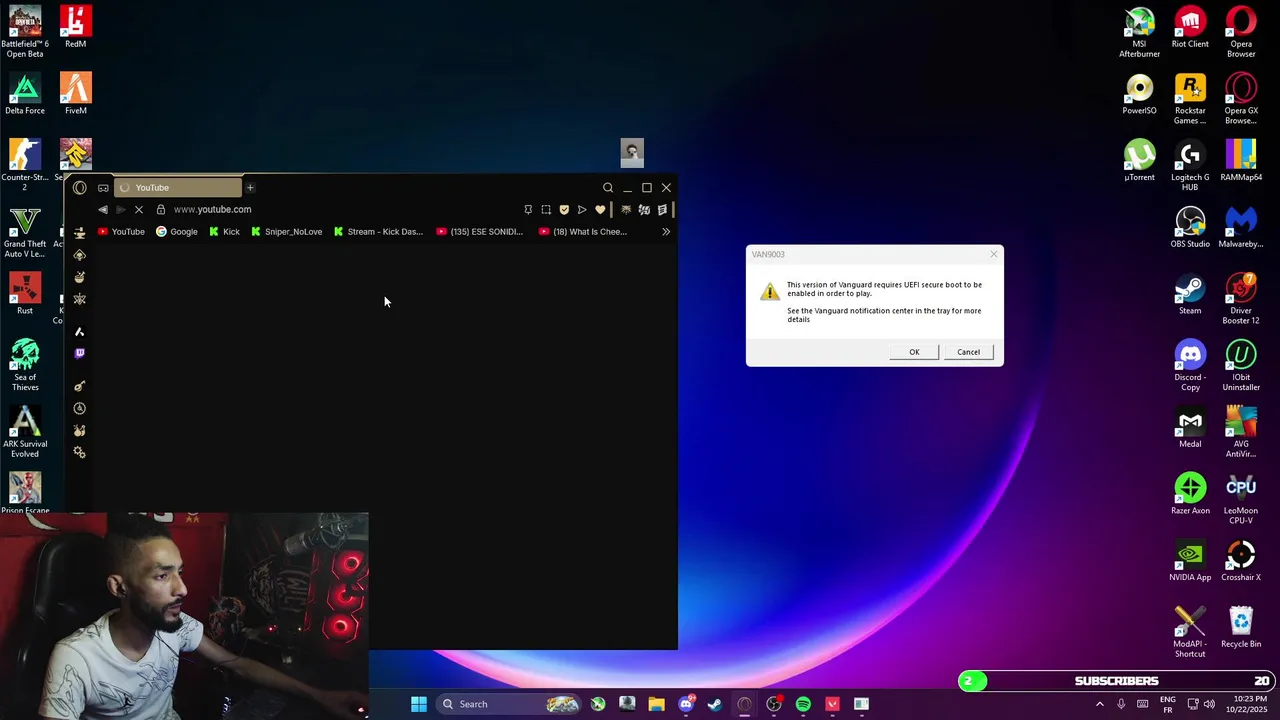Open the (18) What Is Chee bookmark

(x=583, y=231)
